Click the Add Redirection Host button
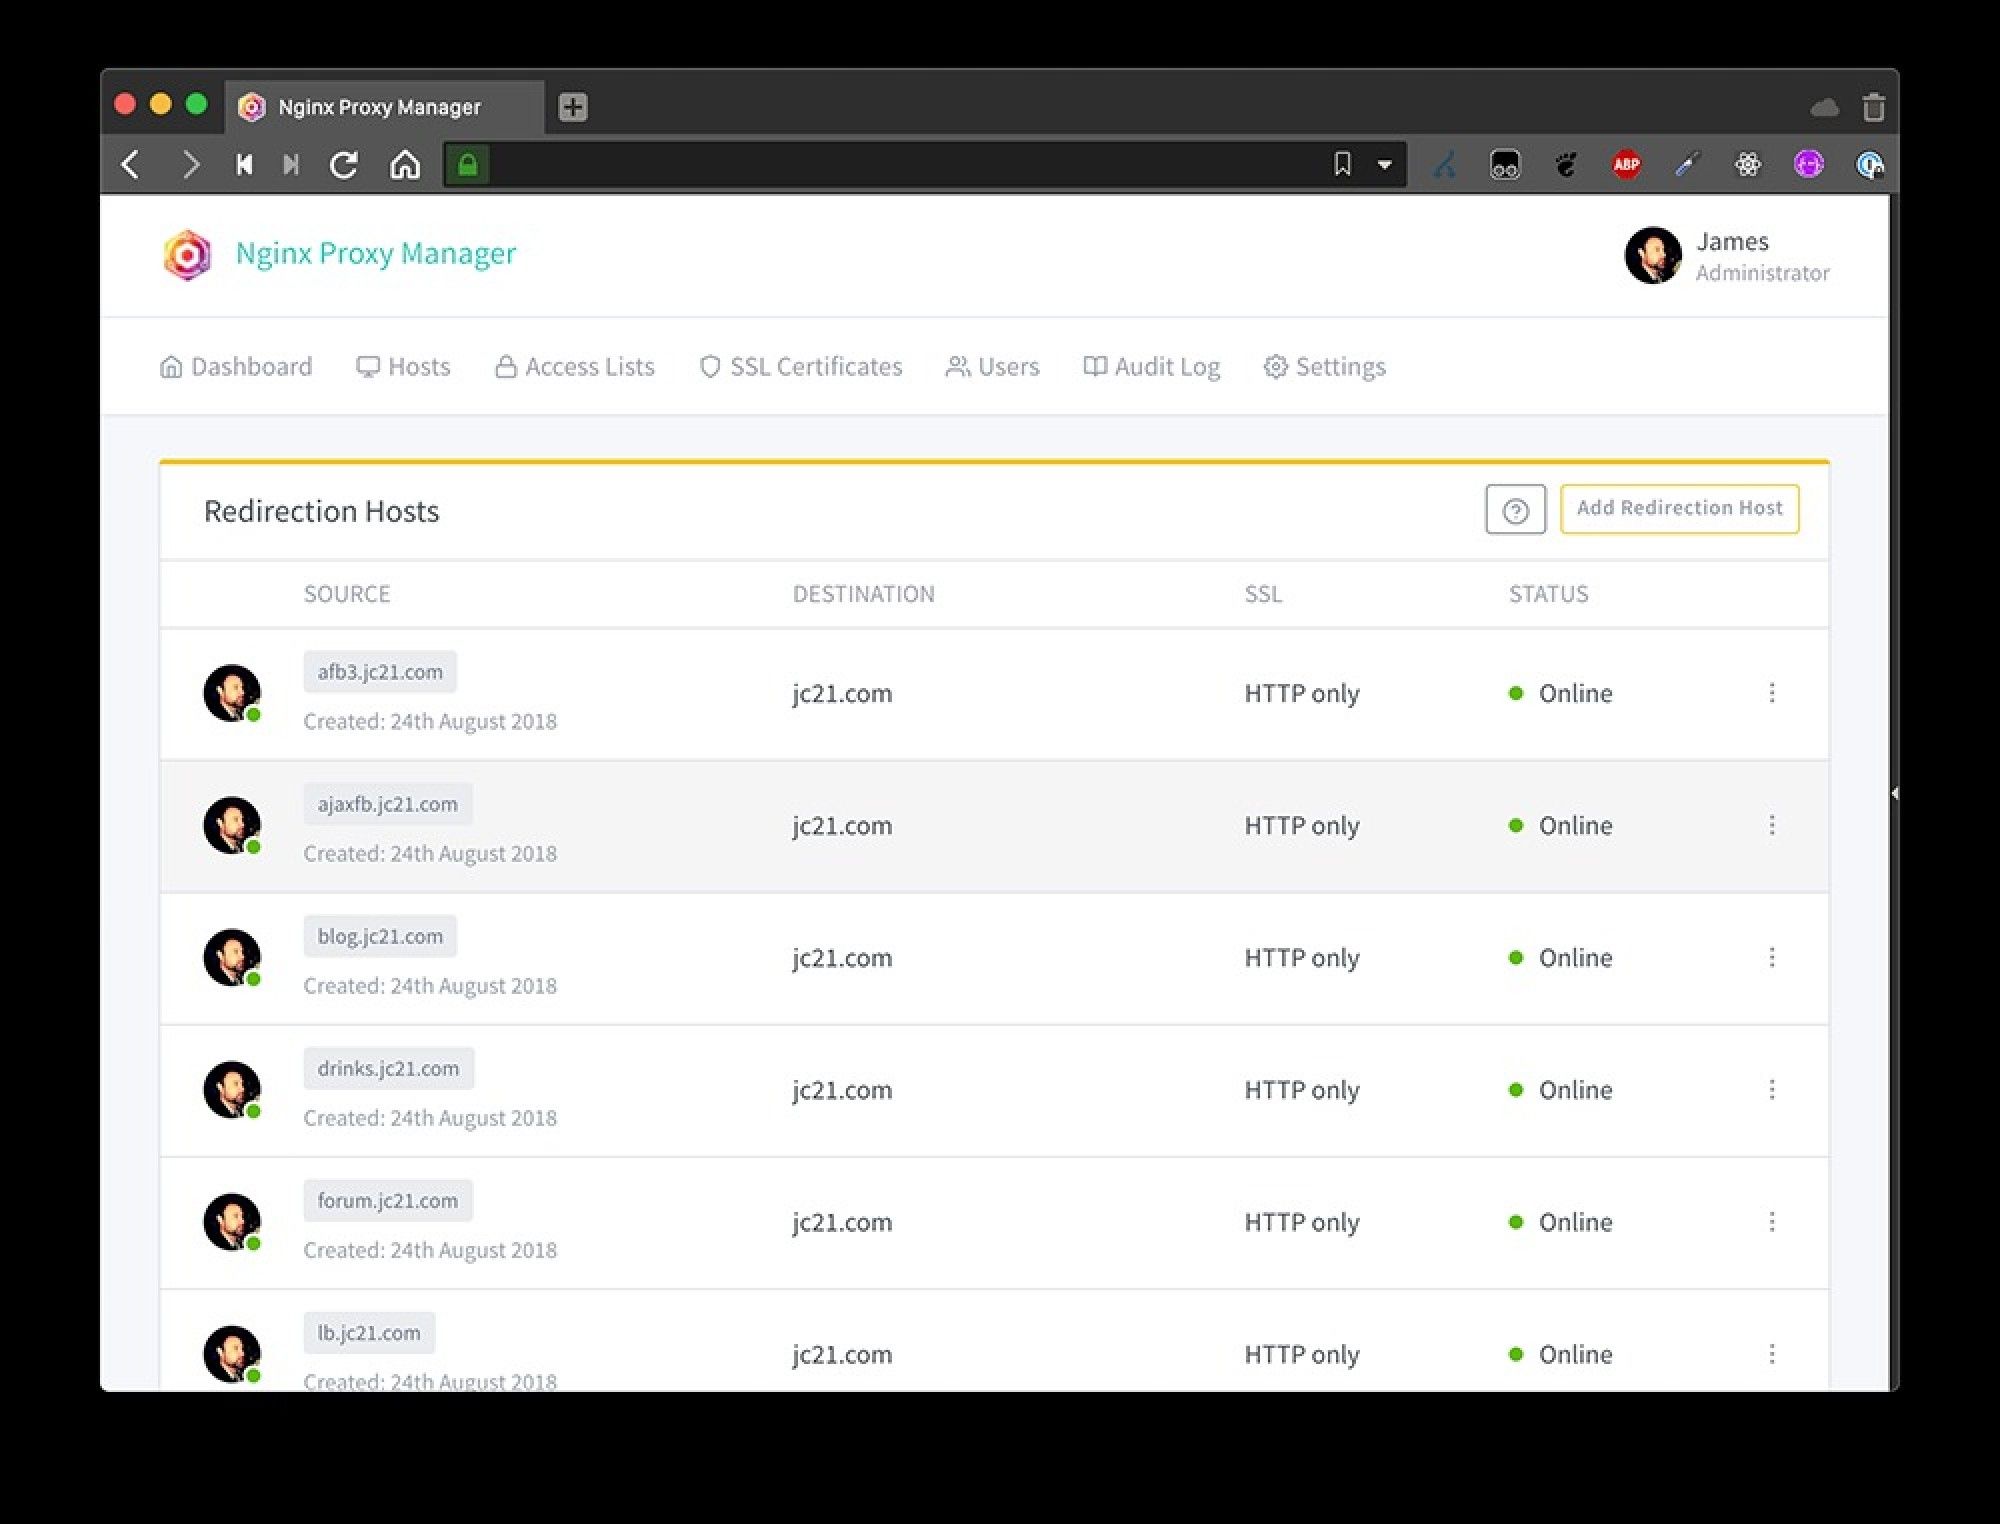This screenshot has width=2000, height=1524. [1679, 509]
